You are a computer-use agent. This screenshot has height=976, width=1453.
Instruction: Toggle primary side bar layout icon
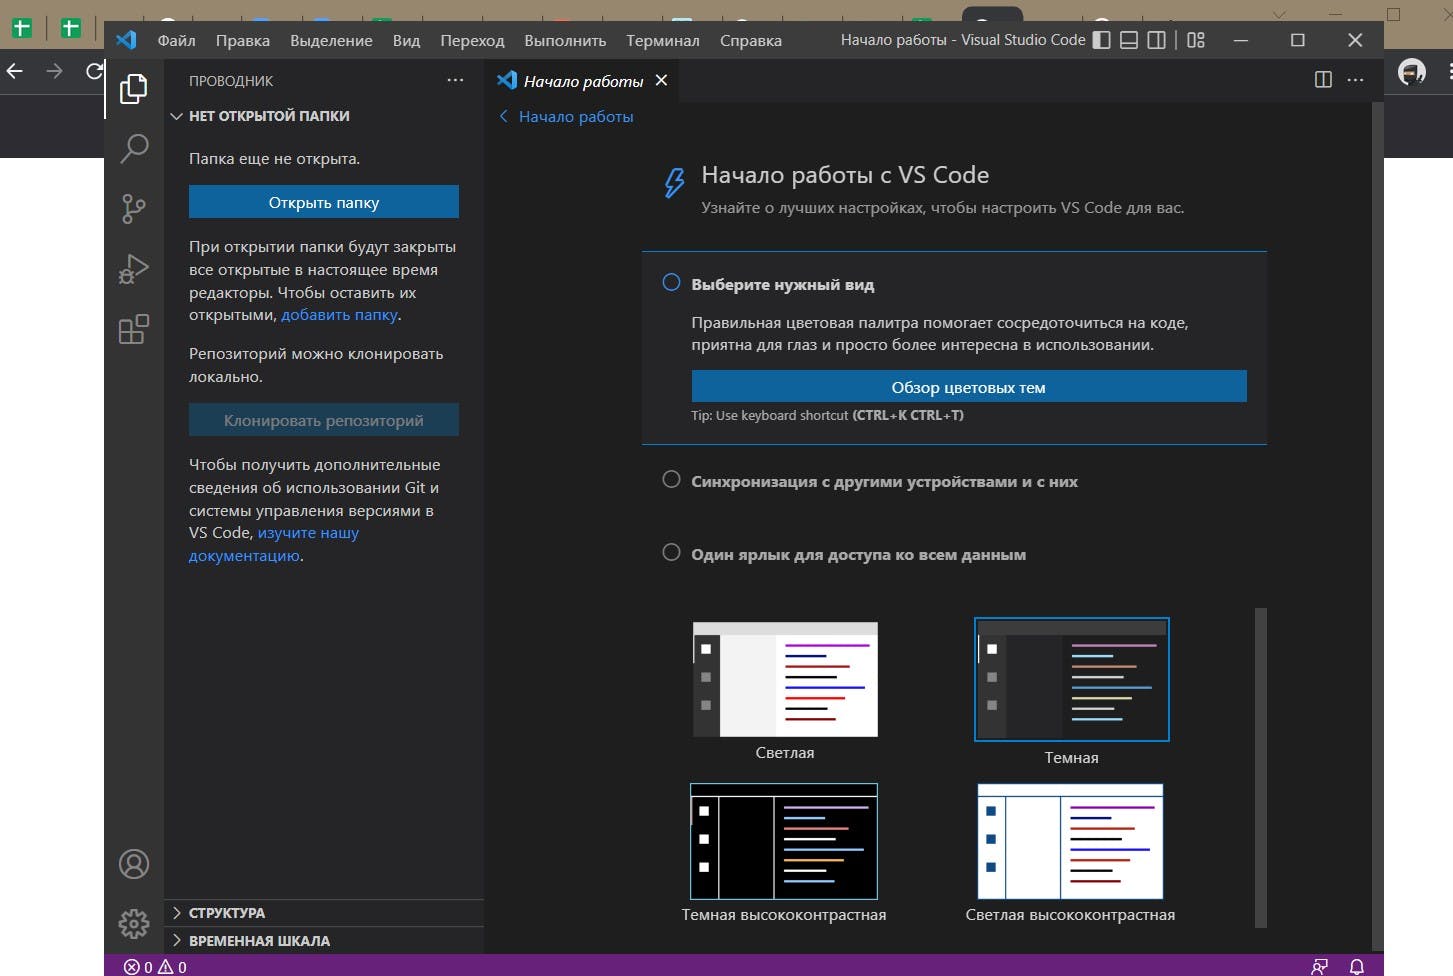1101,40
